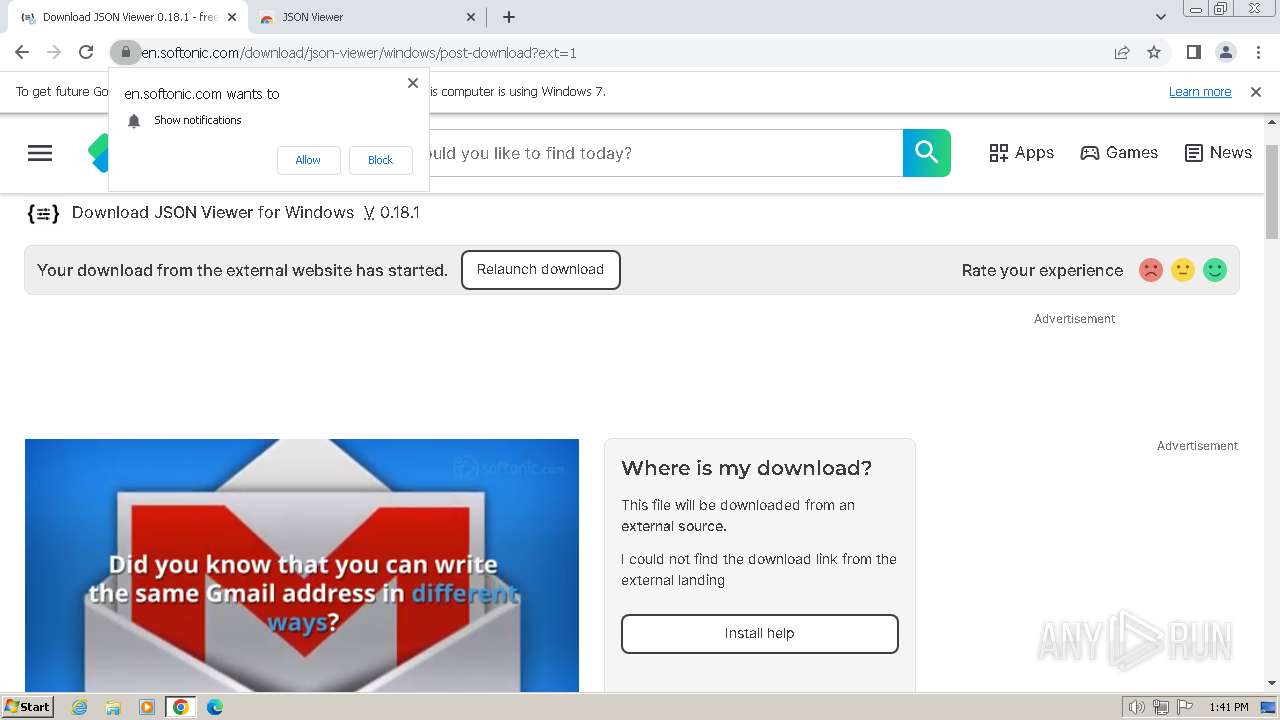Close the Download JSON Viewer tab

point(231,17)
